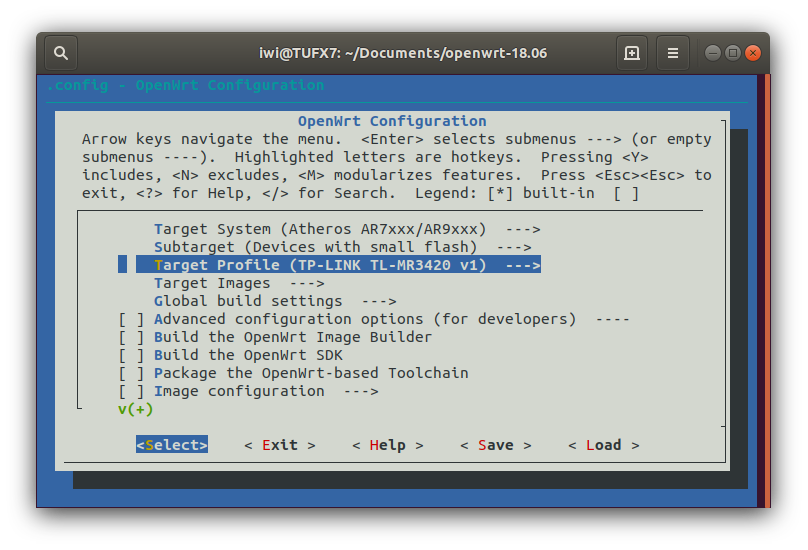
Task: Open Image configuration submenu arrow
Action: click(x=361, y=392)
